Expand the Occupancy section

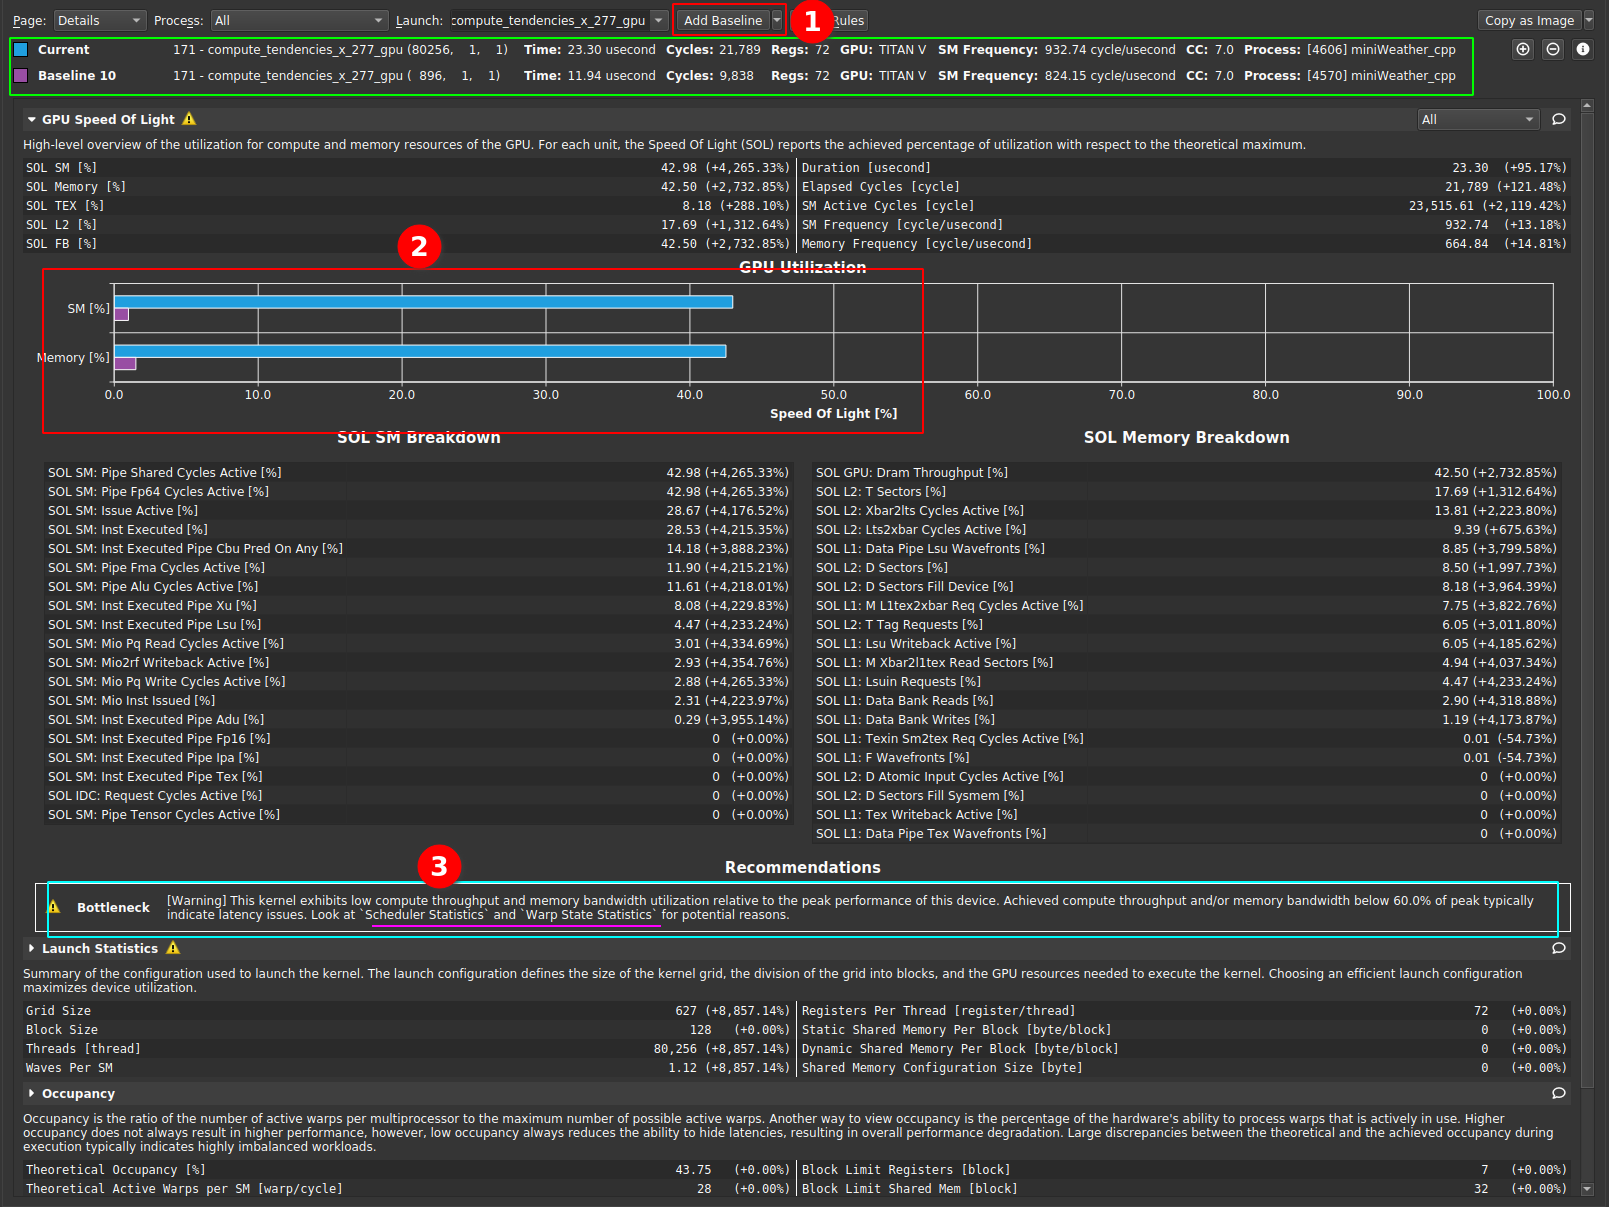point(32,1093)
